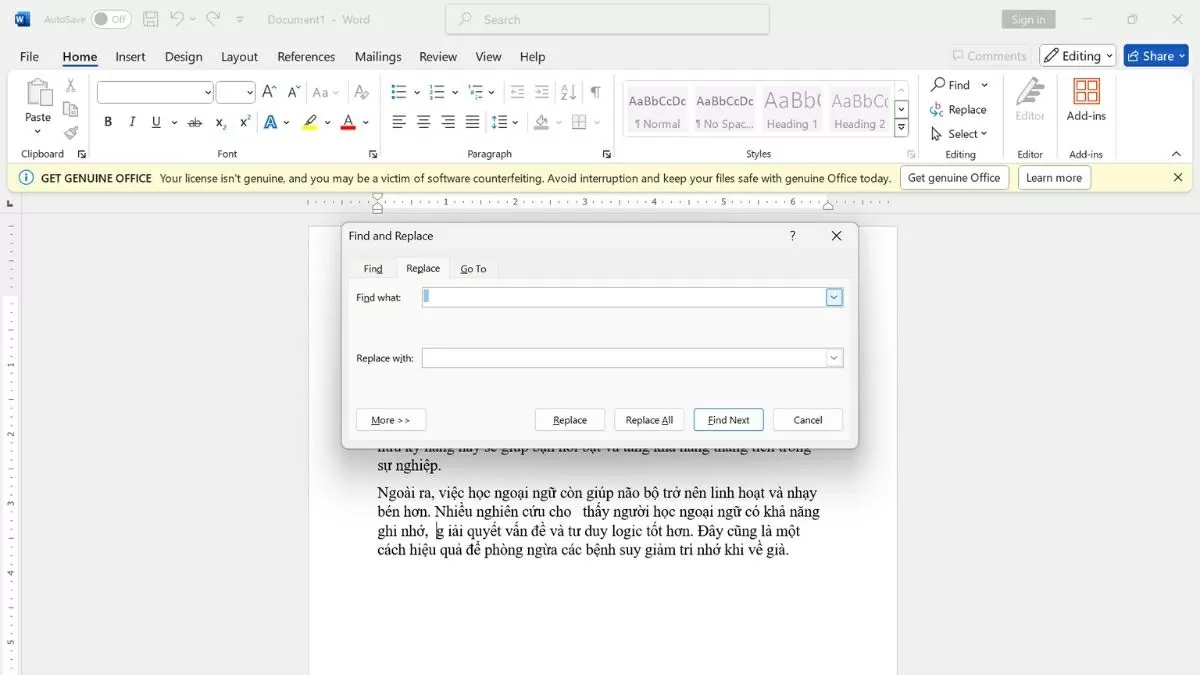Viewport: 1200px width, 675px height.
Task: Expand the Find what dropdown arrow
Action: pyautogui.click(x=834, y=297)
